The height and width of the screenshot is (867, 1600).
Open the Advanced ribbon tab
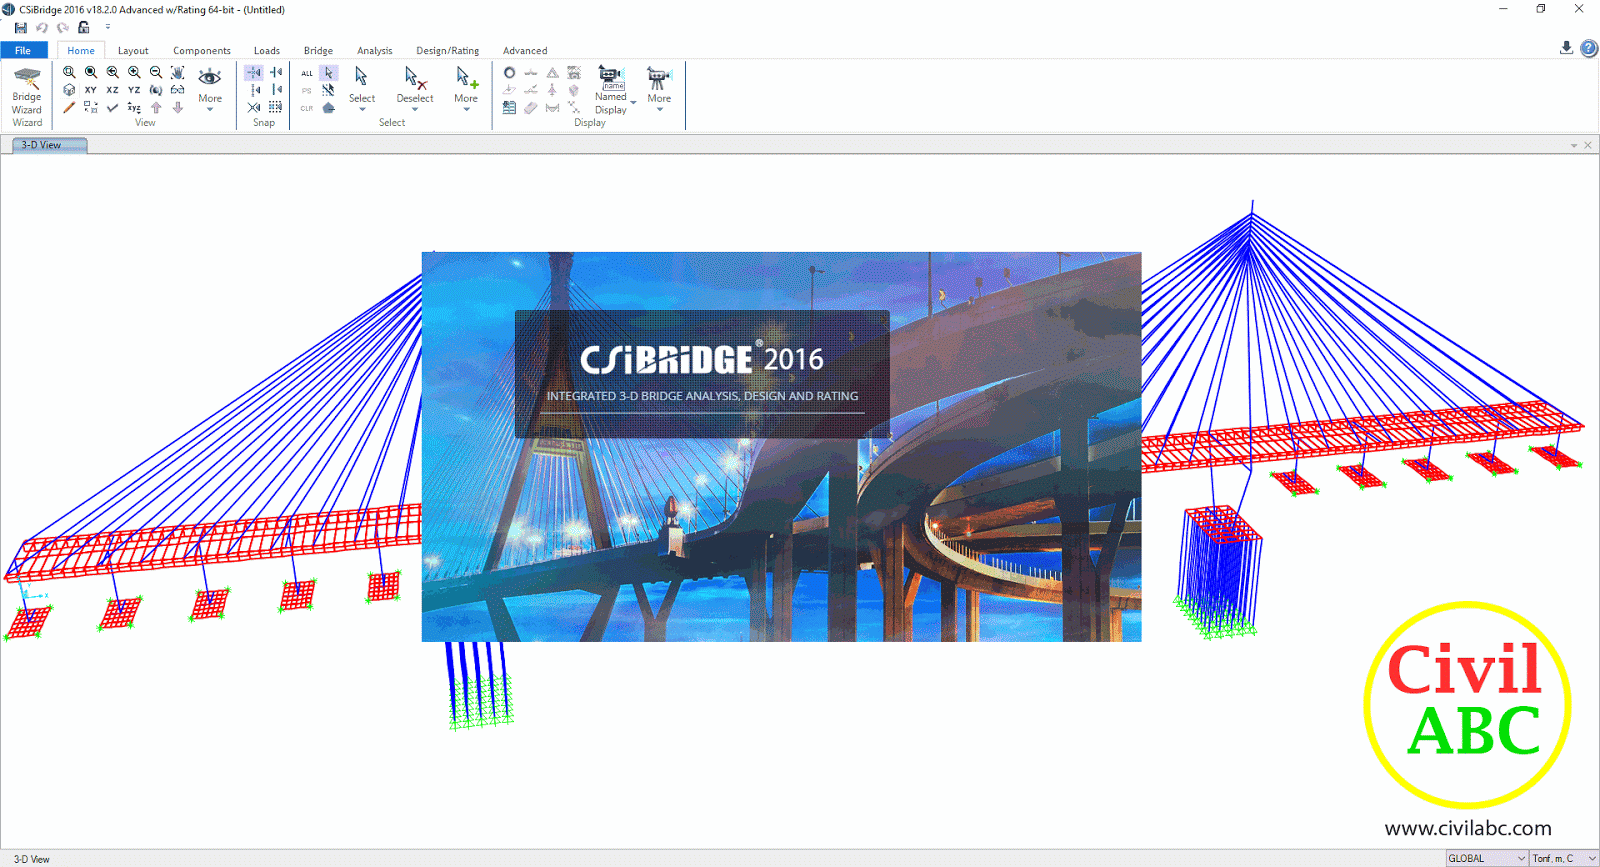525,50
